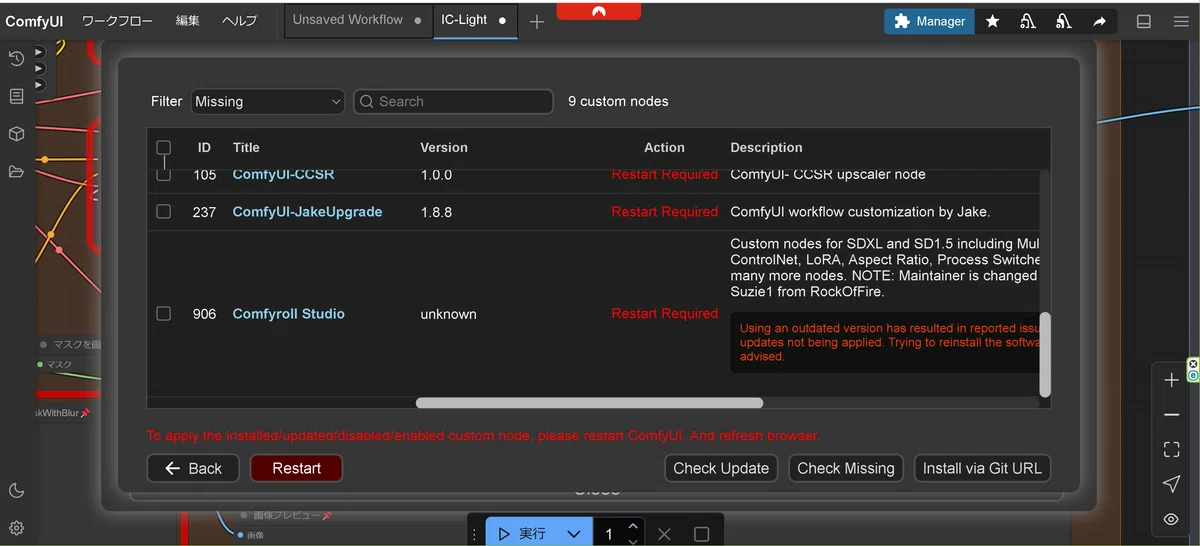Check the ComfyUI-CCSR row checkbox
This screenshot has height=546, width=1200.
click(164, 175)
